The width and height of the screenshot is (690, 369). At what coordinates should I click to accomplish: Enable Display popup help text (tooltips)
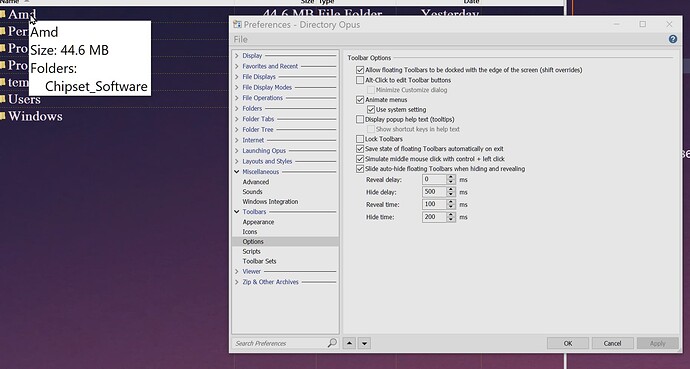(360, 119)
